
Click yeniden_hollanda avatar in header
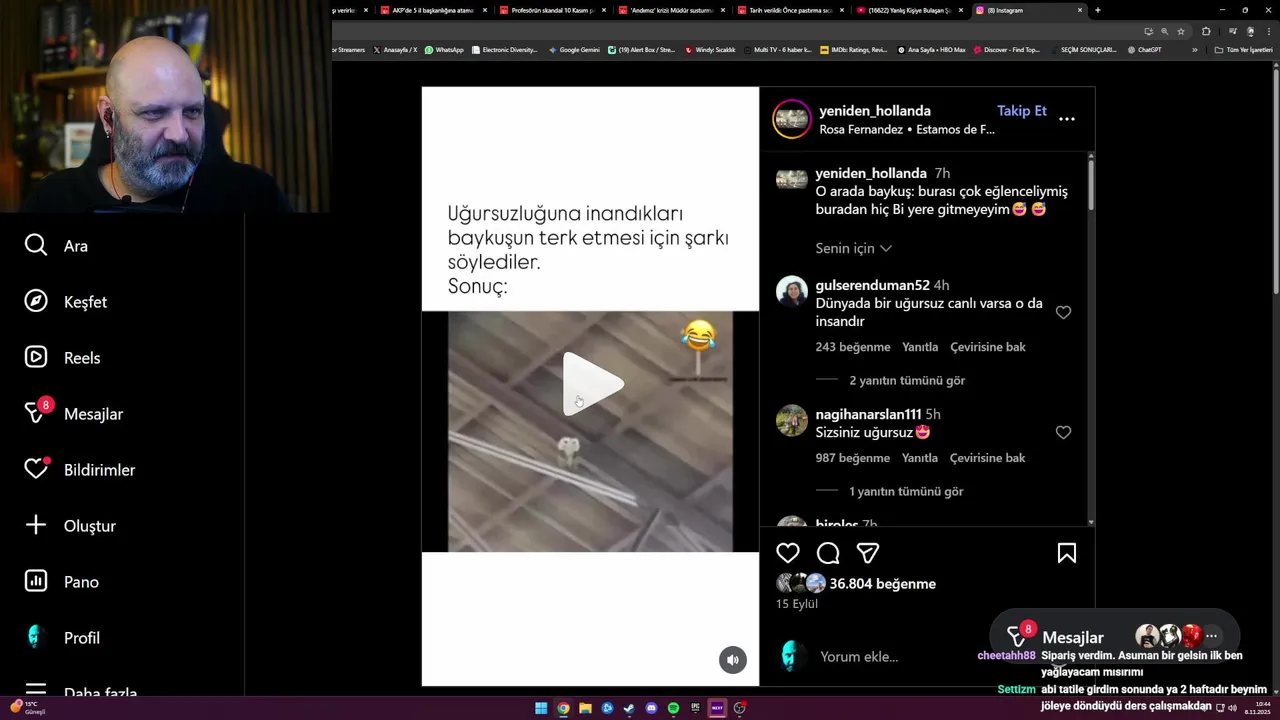click(x=792, y=119)
